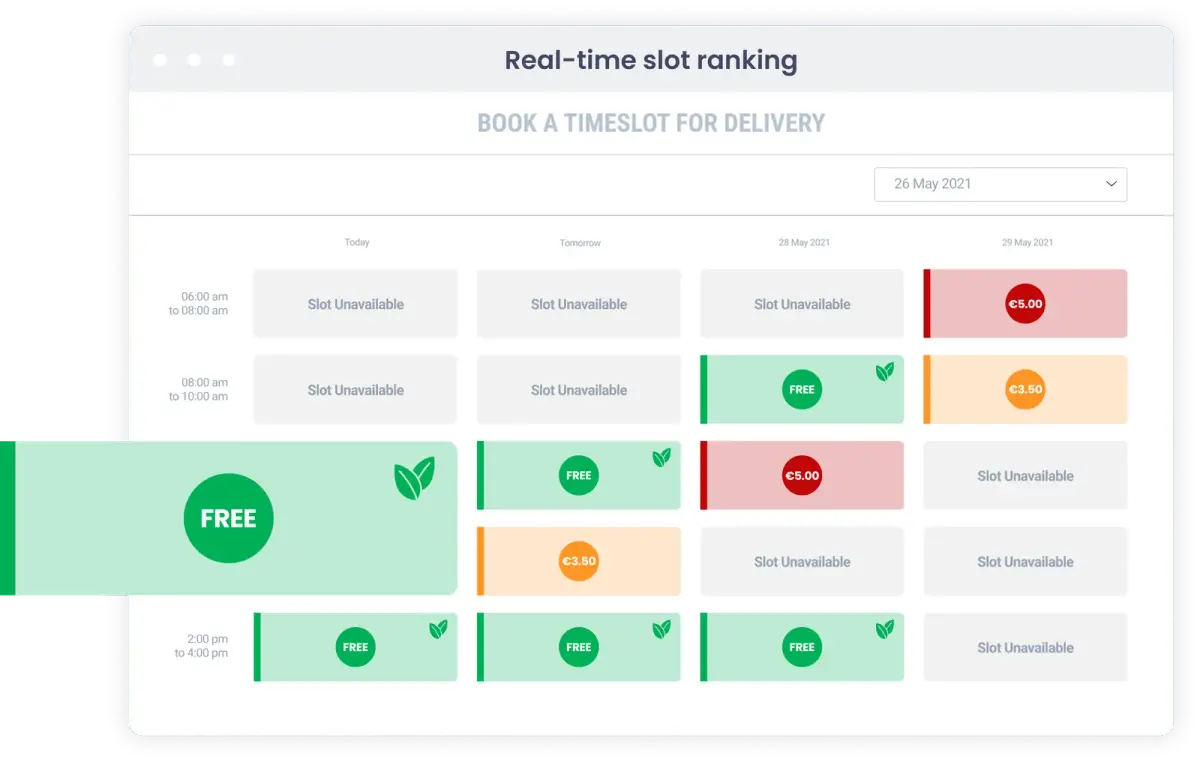The height and width of the screenshot is (762, 1200).
Task: Click the leaf icon on 28 May 2:00 pm slot
Action: 885,630
